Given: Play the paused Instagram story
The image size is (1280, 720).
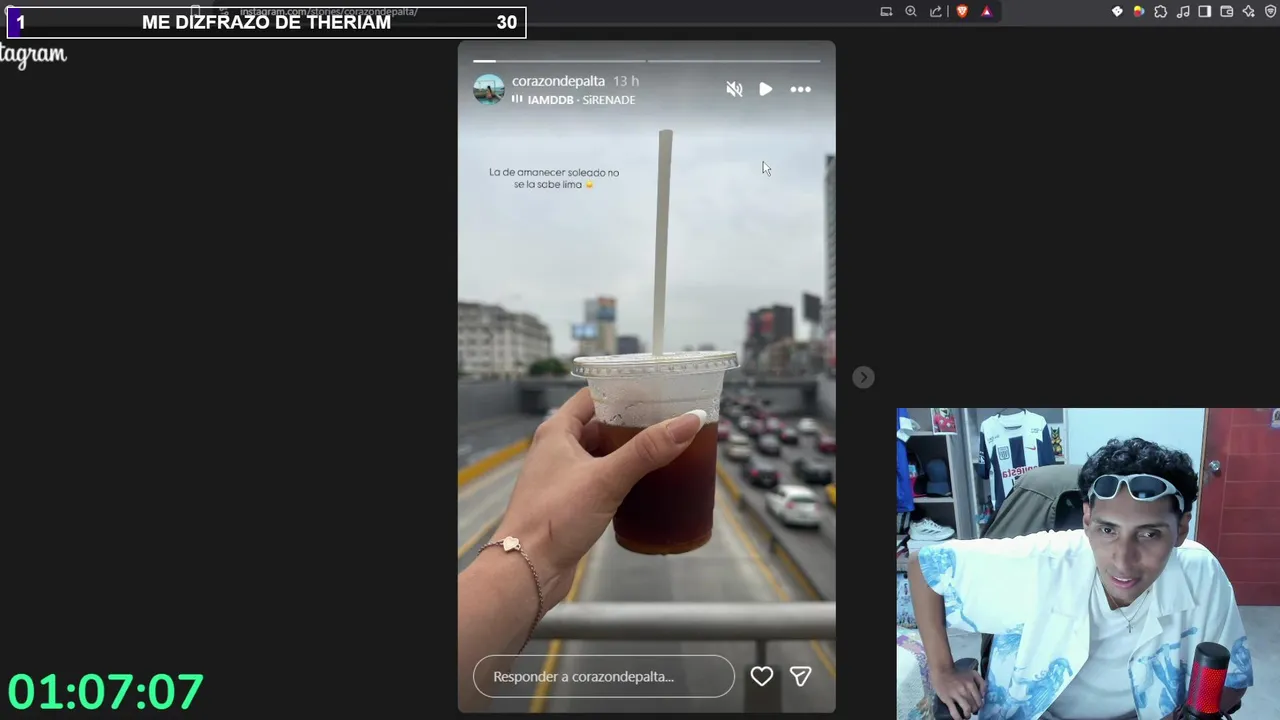Looking at the screenshot, I should pos(766,89).
